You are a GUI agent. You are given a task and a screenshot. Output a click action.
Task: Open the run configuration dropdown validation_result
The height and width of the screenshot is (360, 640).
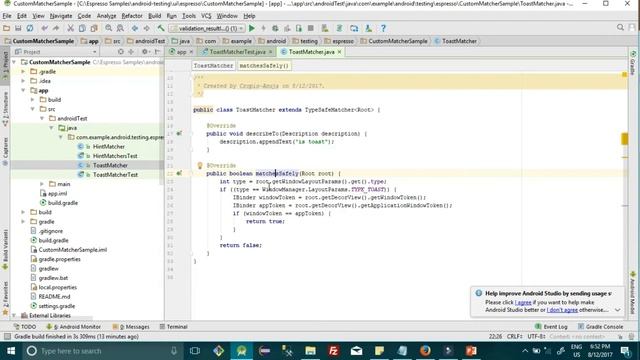point(207,28)
